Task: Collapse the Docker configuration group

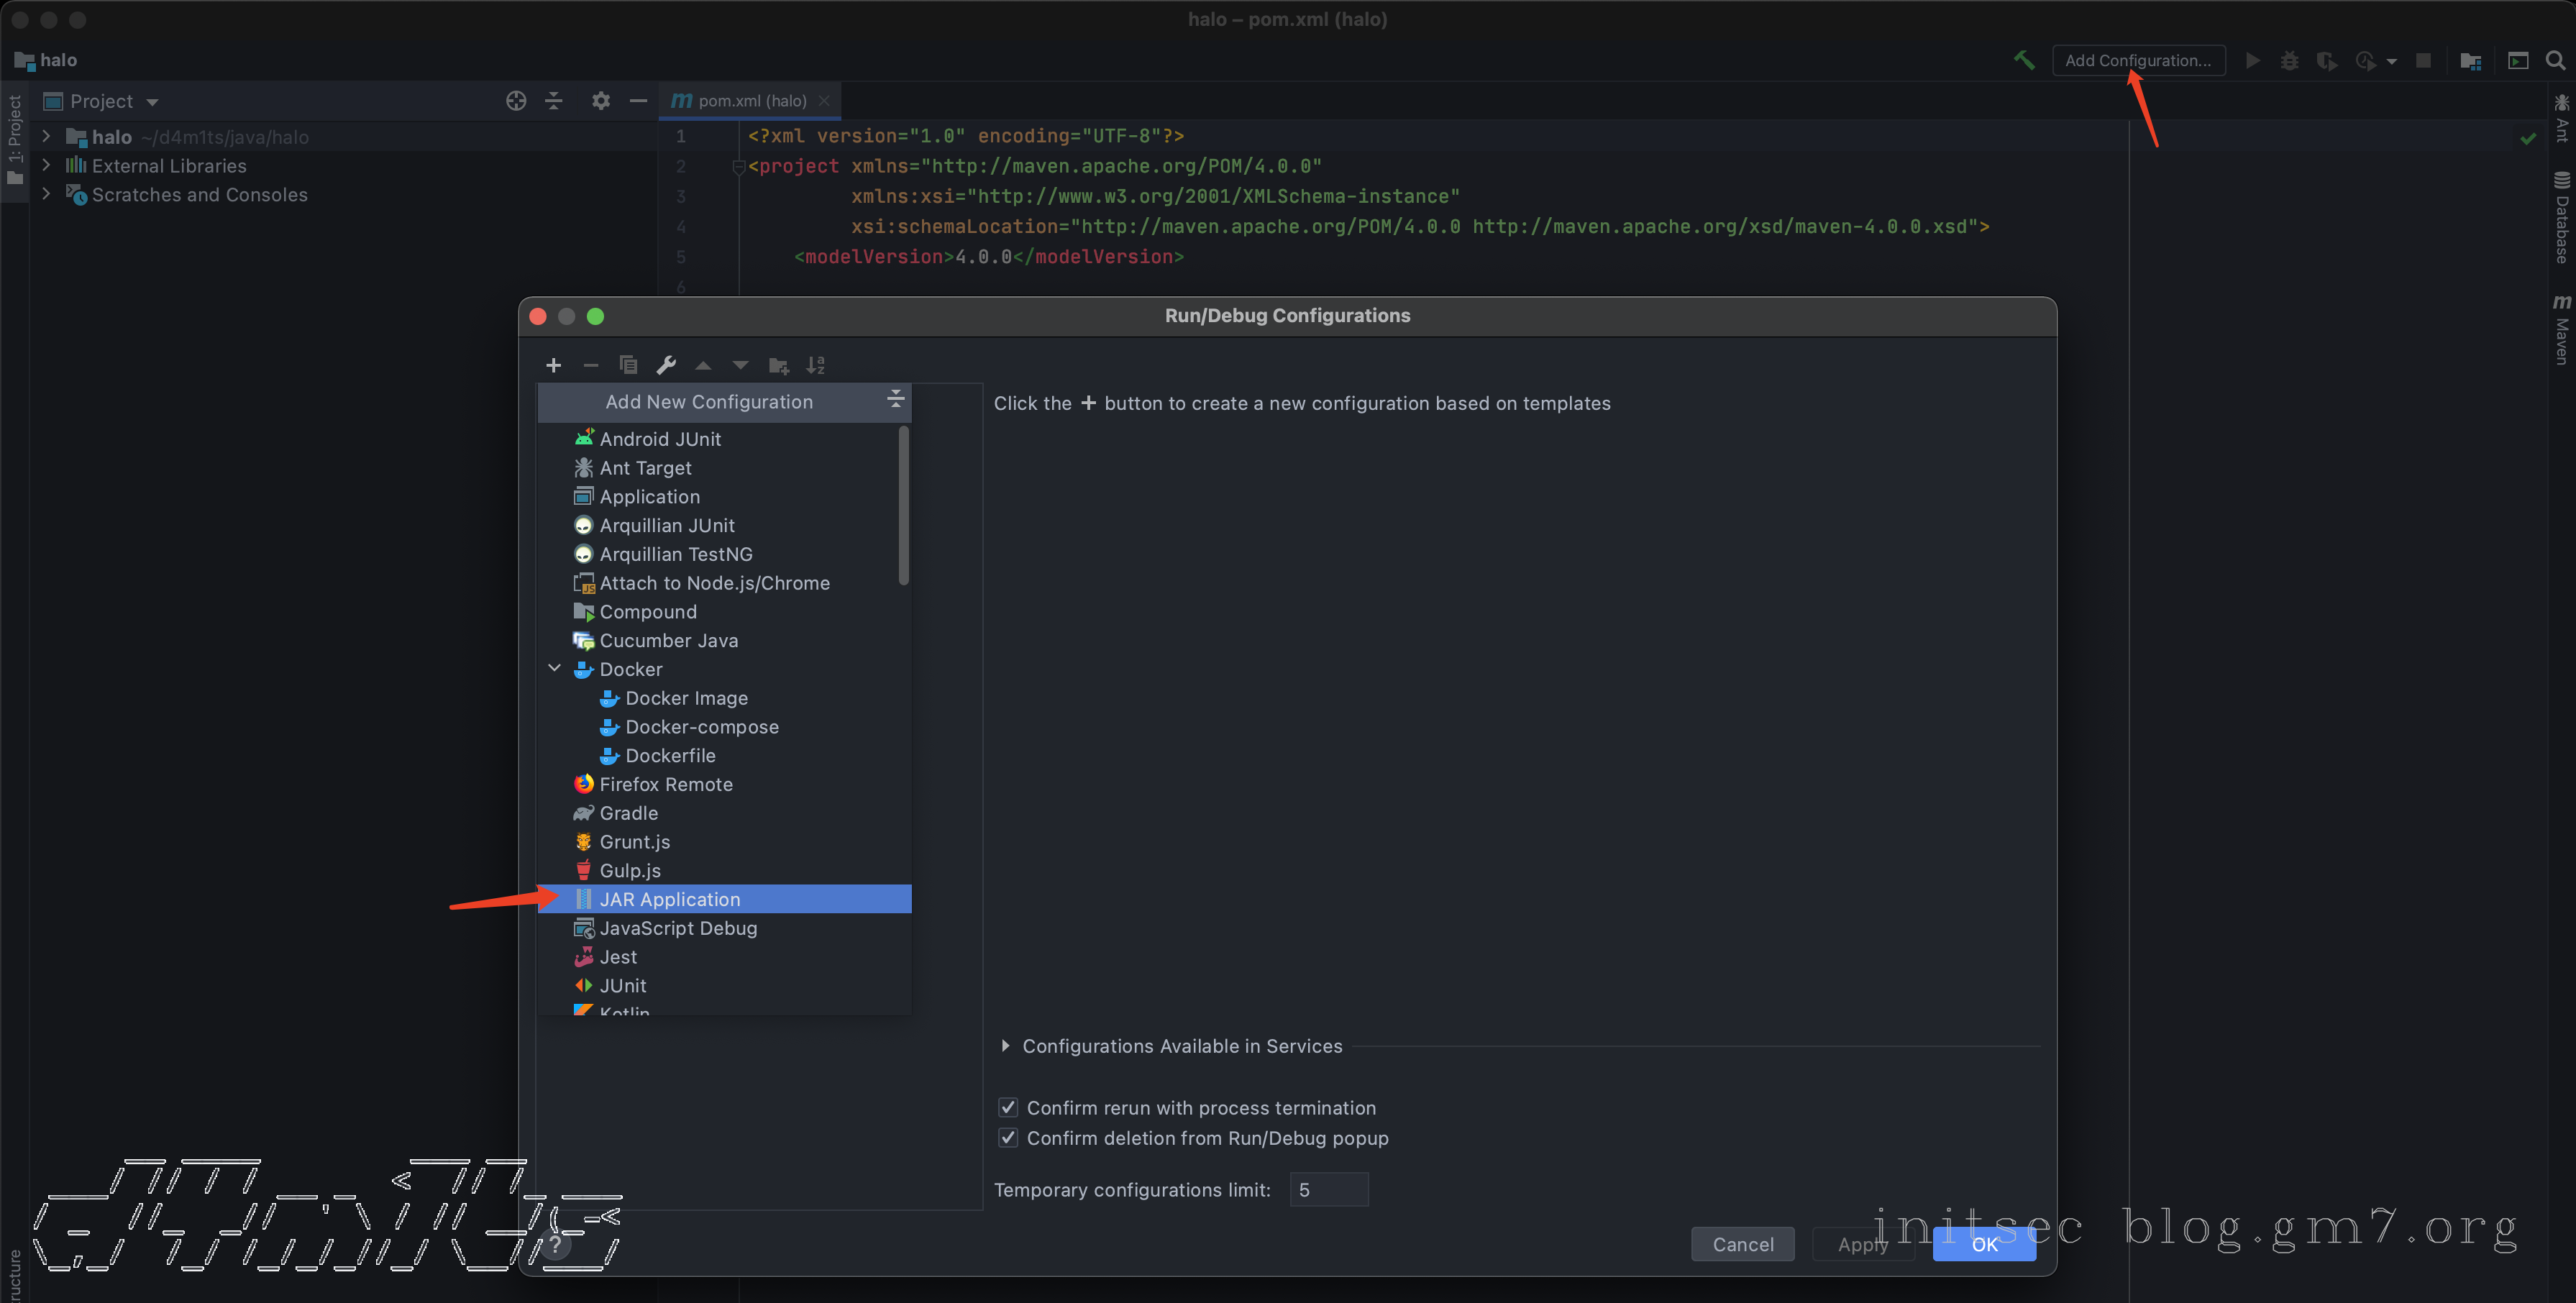Action: tap(555, 668)
